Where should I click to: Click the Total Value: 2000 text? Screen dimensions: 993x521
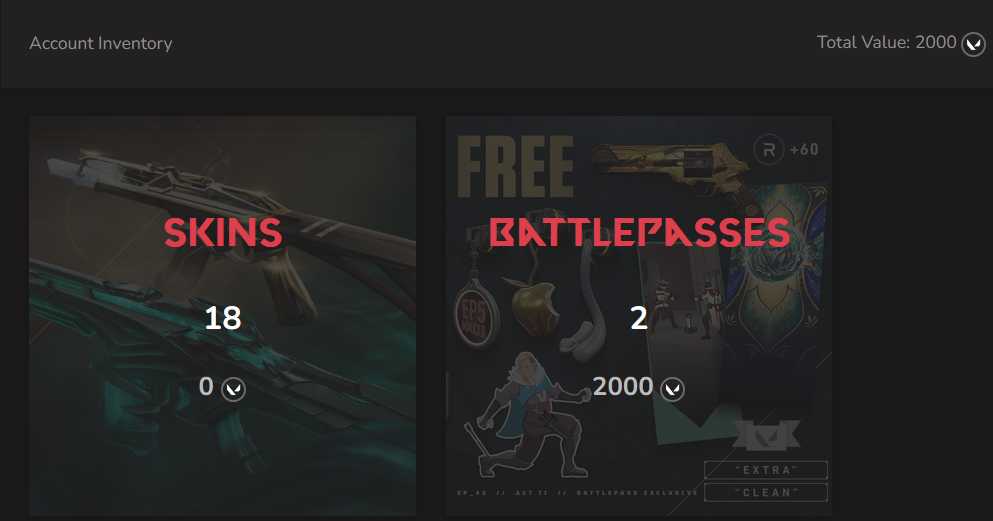click(887, 42)
